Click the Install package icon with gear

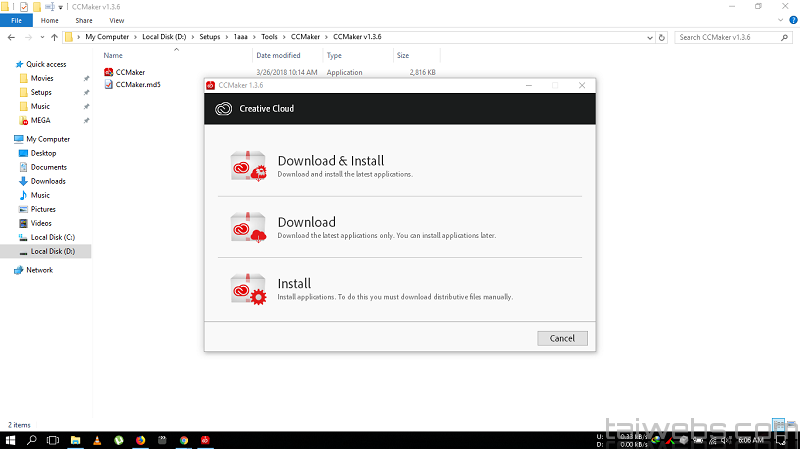point(248,288)
